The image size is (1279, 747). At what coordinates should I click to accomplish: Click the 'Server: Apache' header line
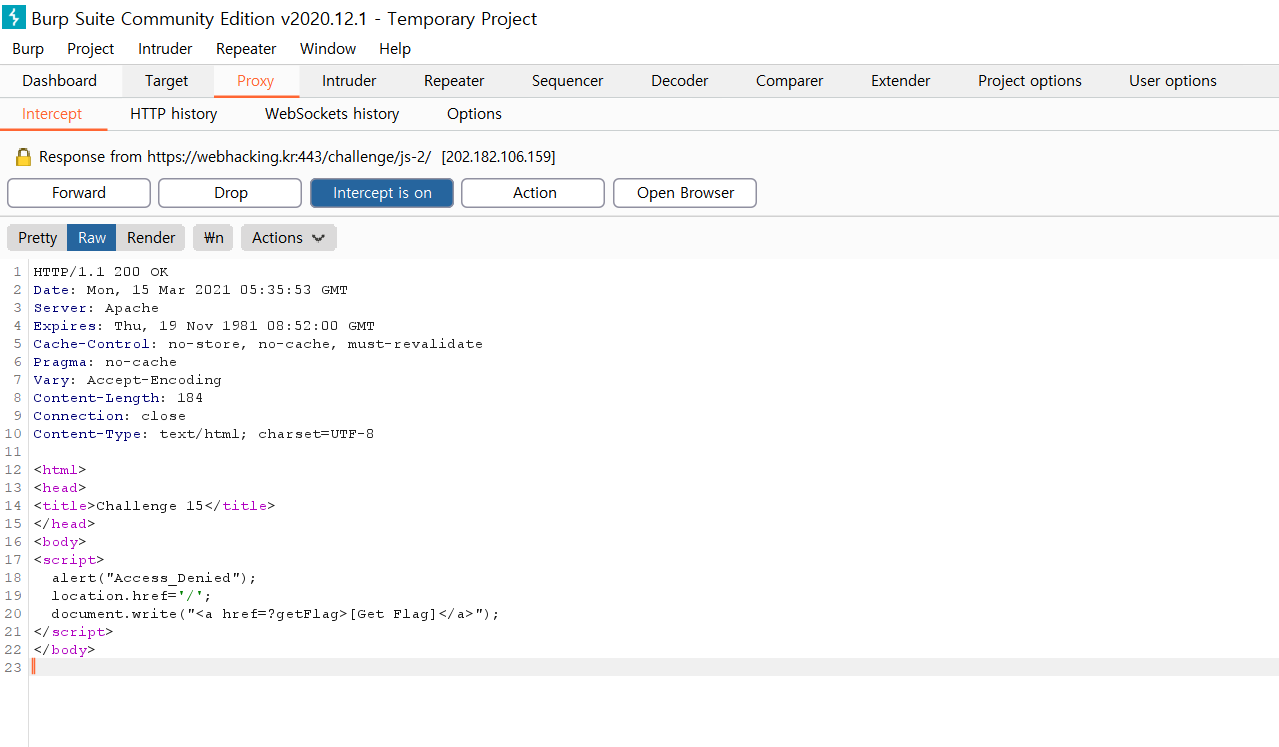96,308
